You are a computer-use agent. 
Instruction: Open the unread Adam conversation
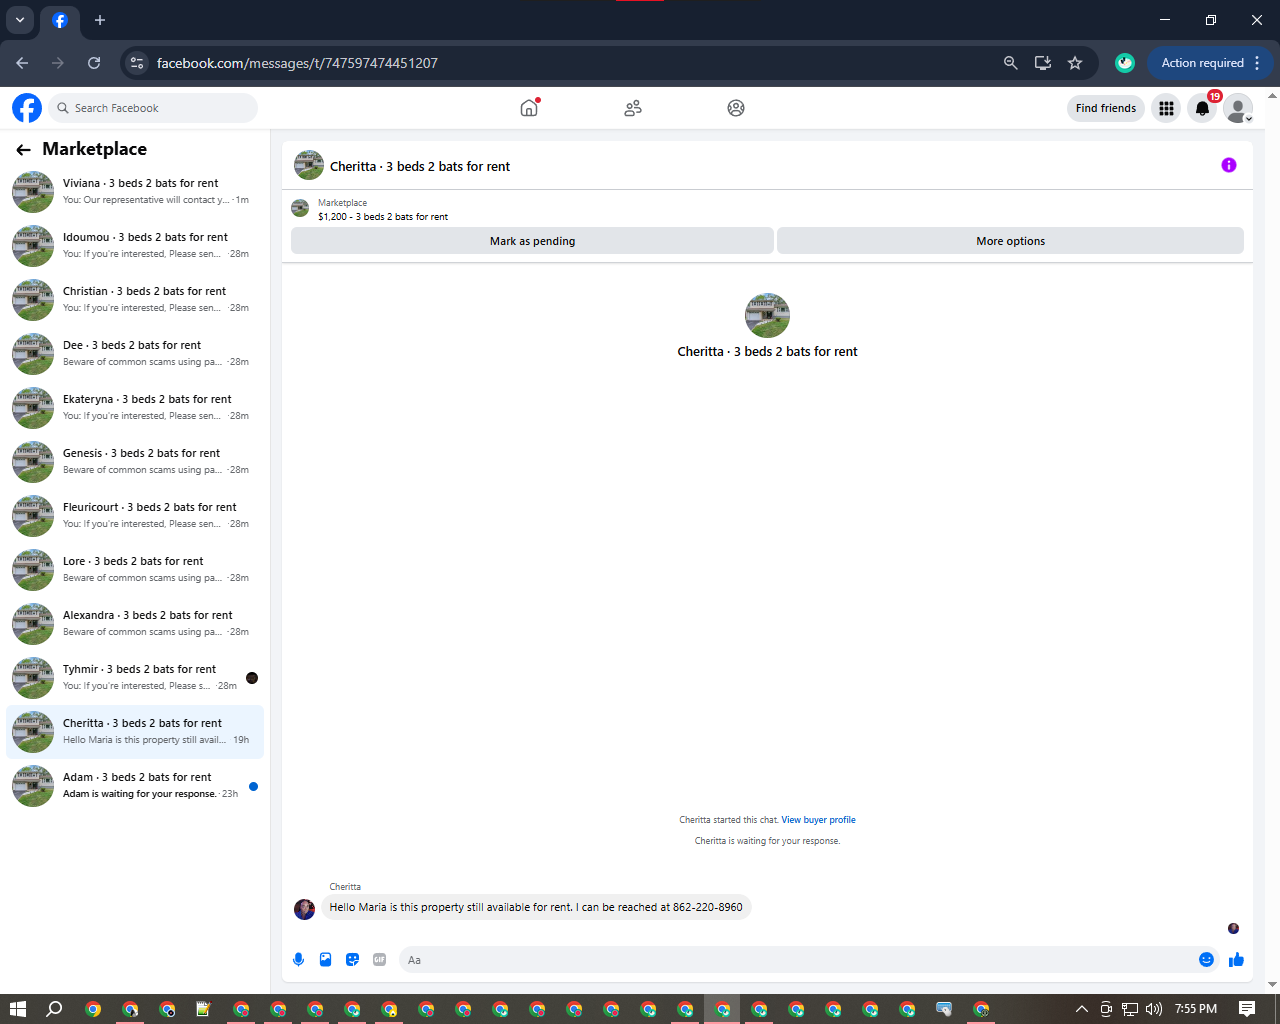click(135, 786)
